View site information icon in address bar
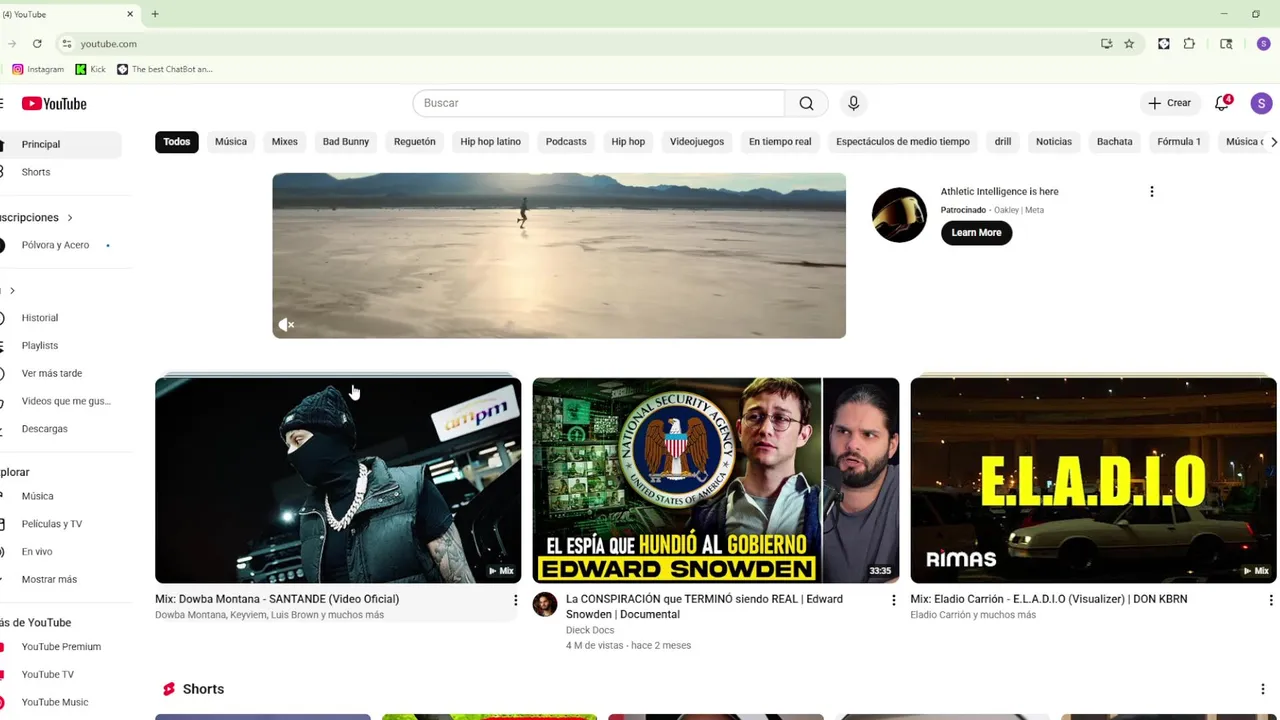Image resolution: width=1280 pixels, height=720 pixels. (x=66, y=44)
